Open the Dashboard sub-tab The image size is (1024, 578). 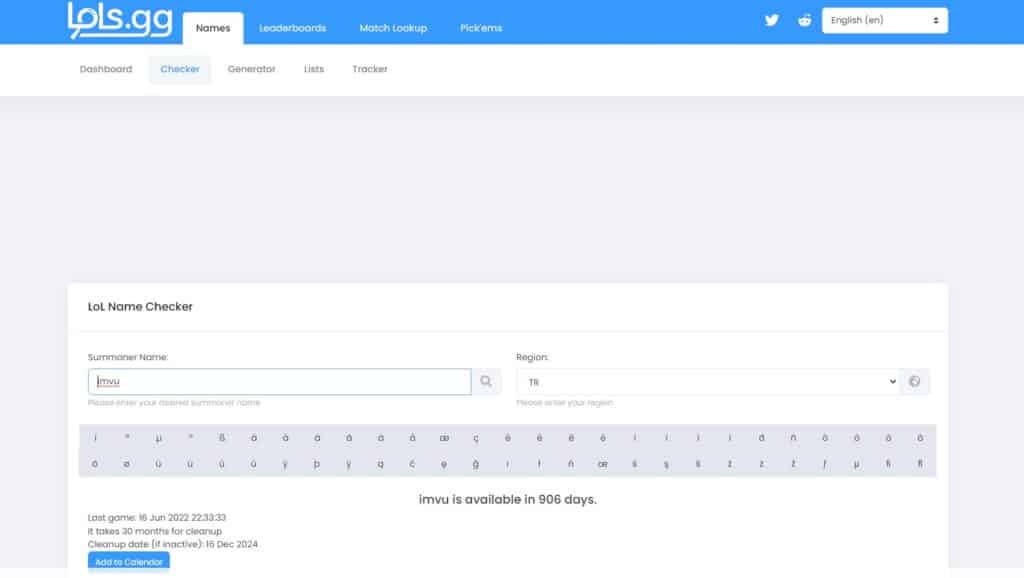tap(106, 69)
